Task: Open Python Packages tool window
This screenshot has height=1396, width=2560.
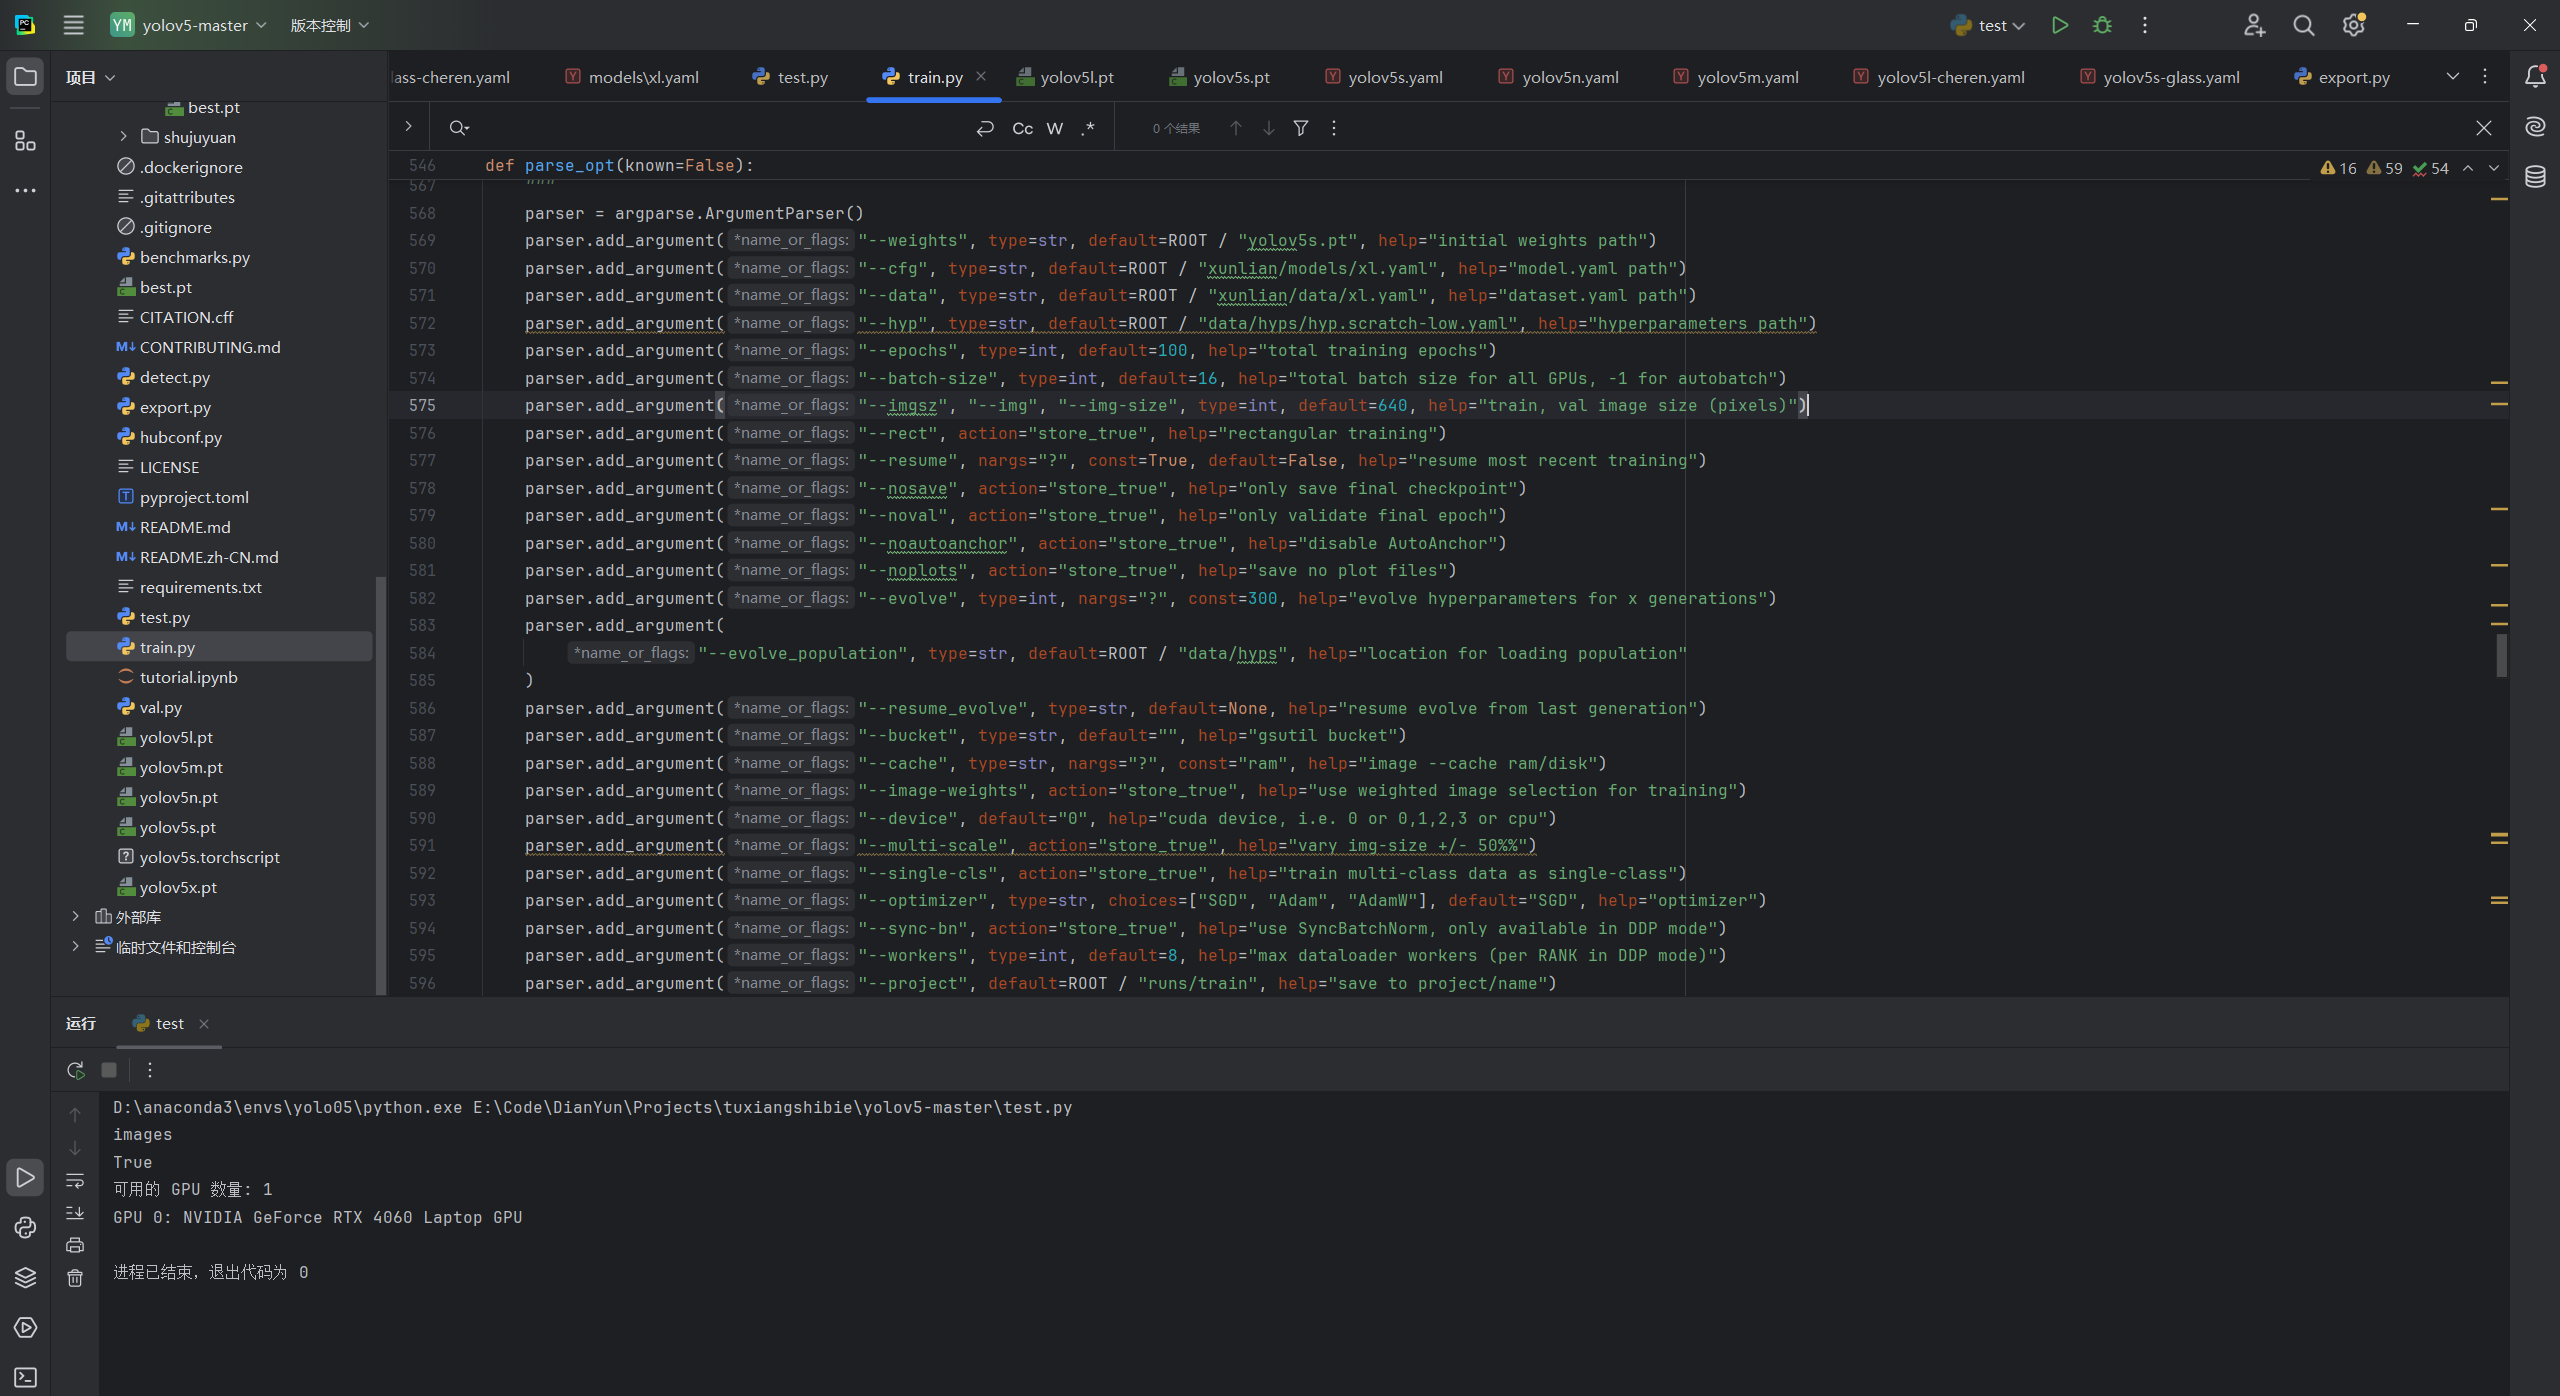Action: click(25, 1277)
